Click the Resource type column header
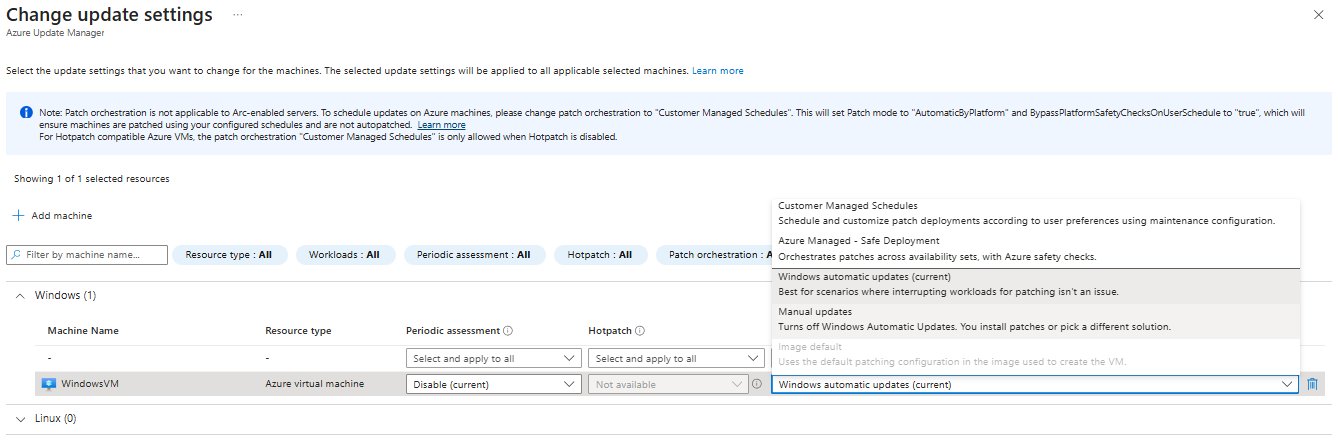The height and width of the screenshot is (441, 1338). click(298, 331)
